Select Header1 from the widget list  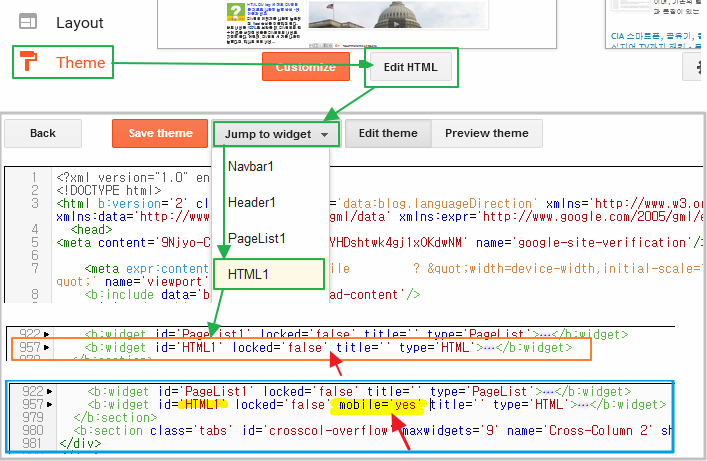[252, 203]
